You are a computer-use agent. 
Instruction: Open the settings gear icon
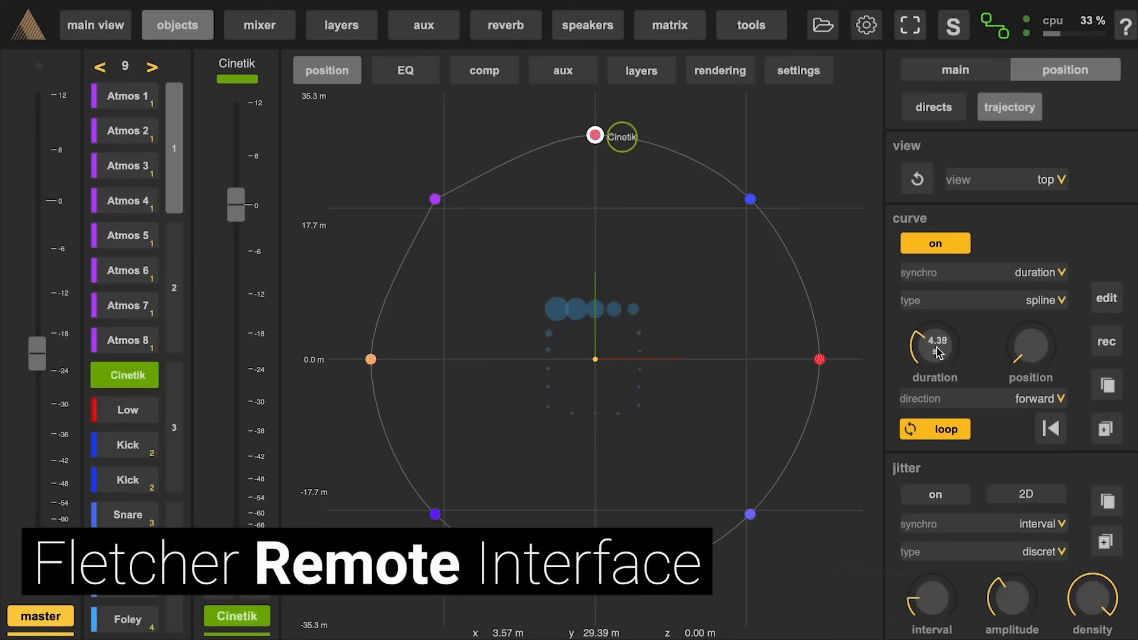[x=866, y=25]
